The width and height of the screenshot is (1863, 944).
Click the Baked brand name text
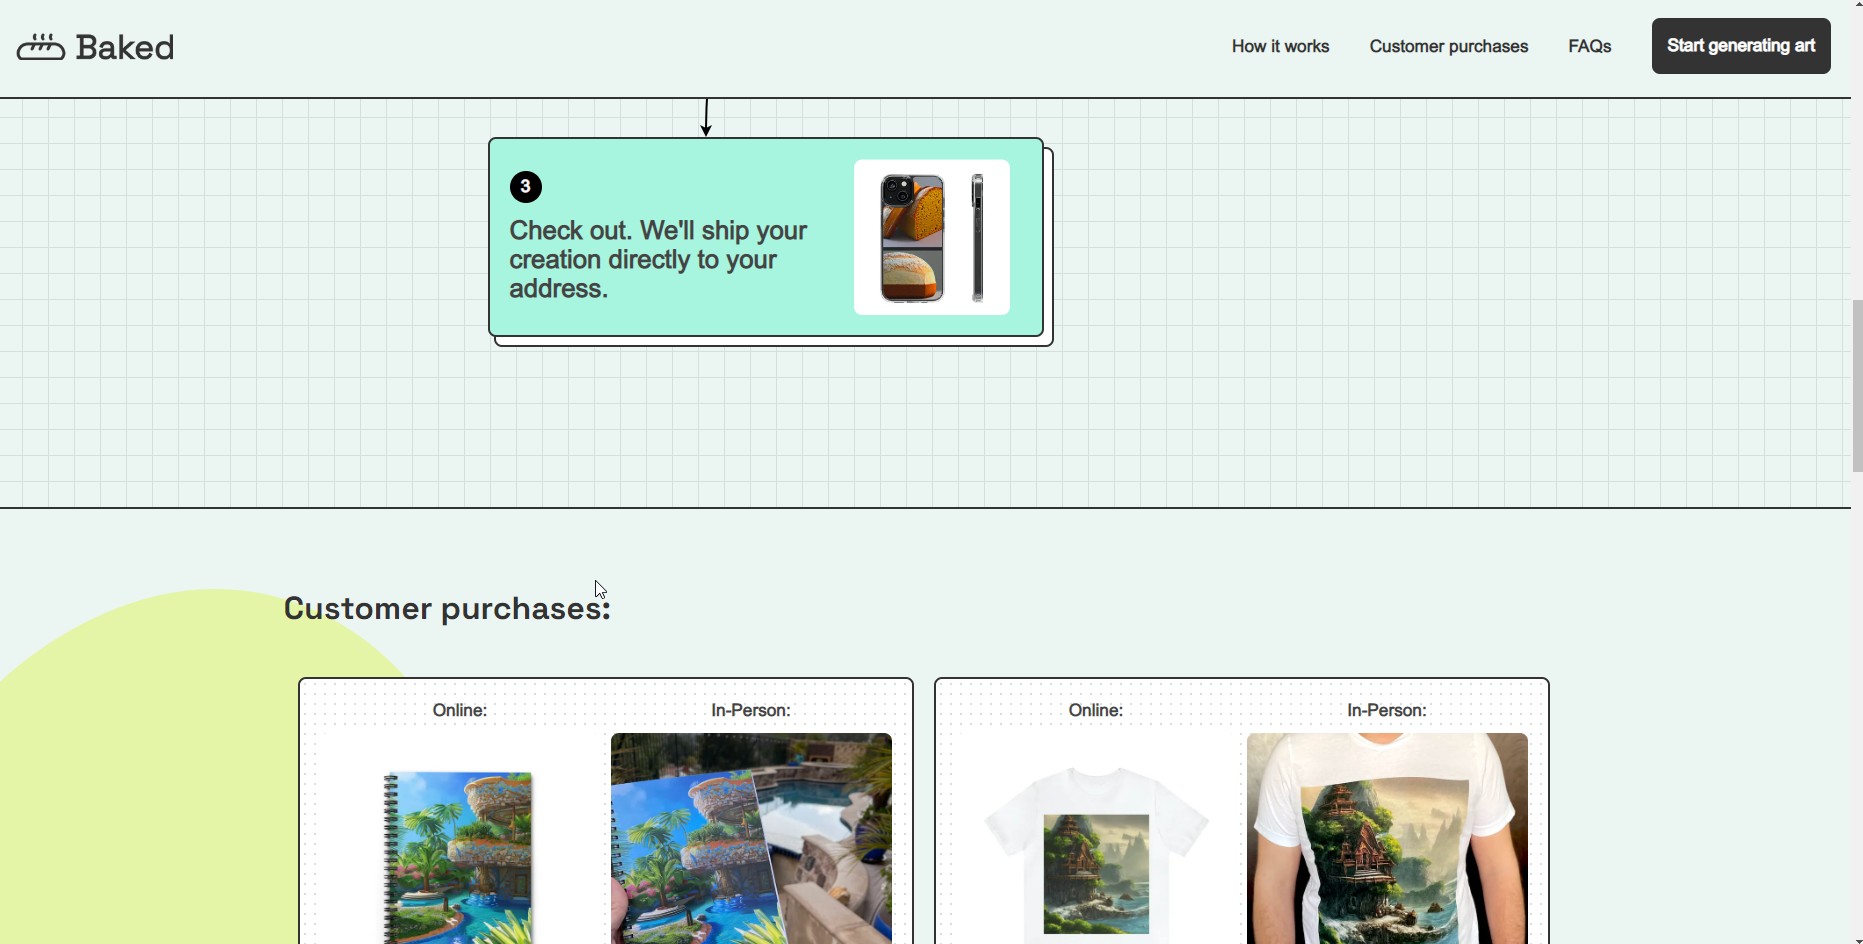125,47
